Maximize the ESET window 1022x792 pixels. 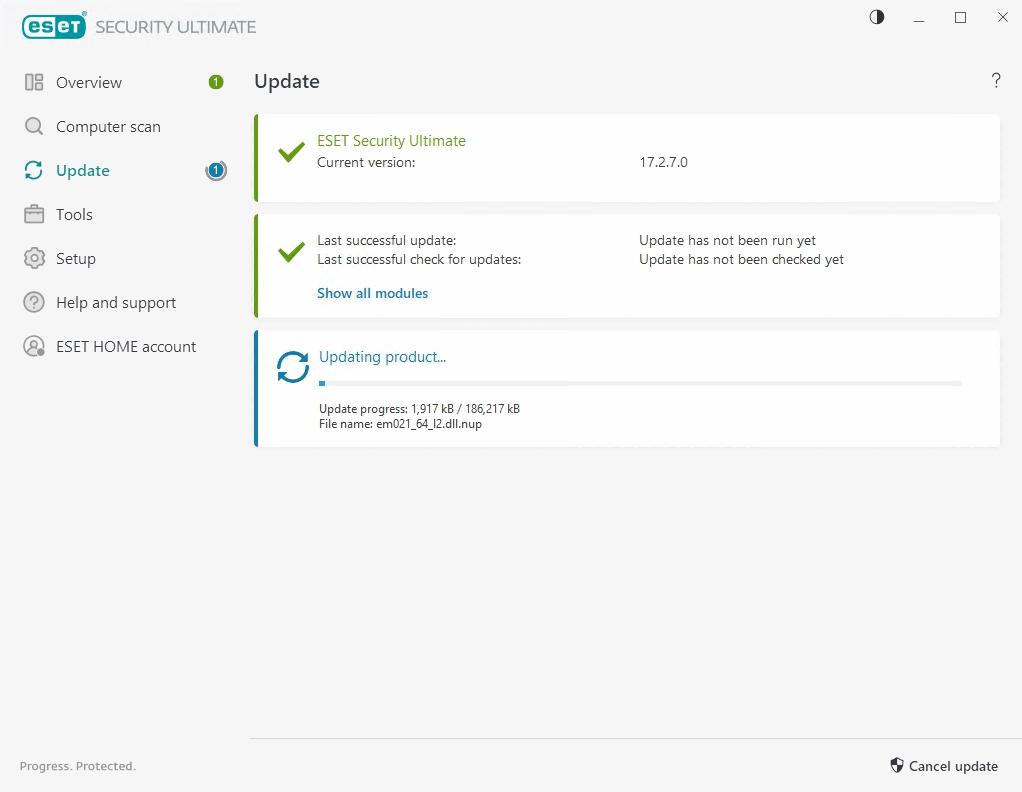960,18
